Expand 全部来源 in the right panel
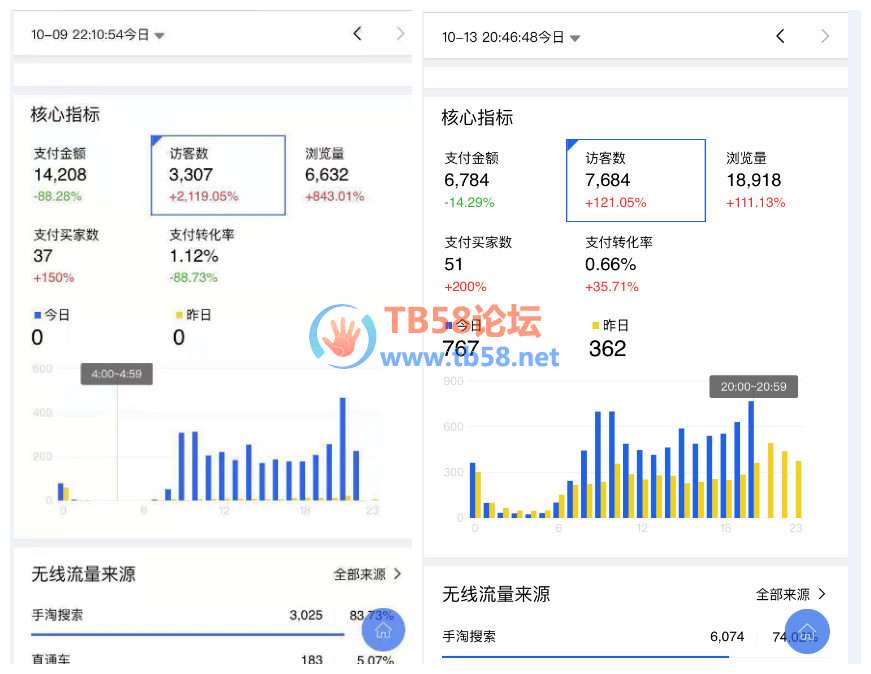871x674 pixels. (x=790, y=594)
